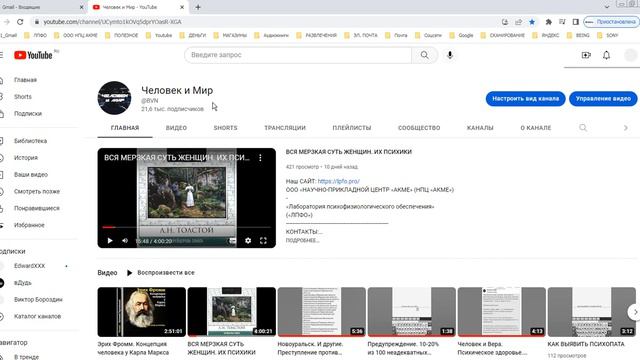Open the Chrome tab list dropdown
640x360 pixels.
tap(607, 7)
